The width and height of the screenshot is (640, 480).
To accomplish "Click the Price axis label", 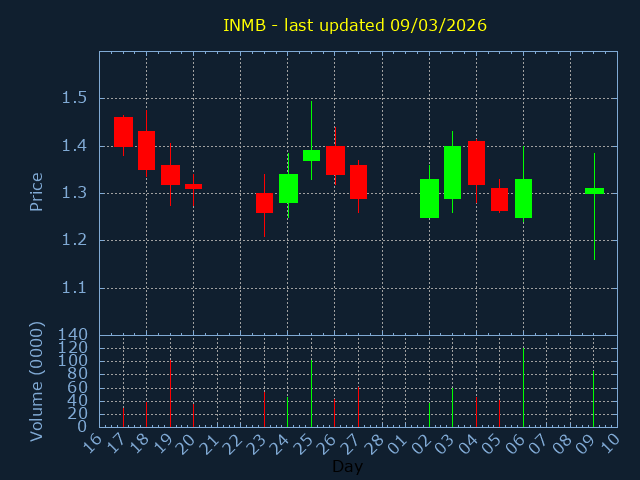I will click(37, 191).
